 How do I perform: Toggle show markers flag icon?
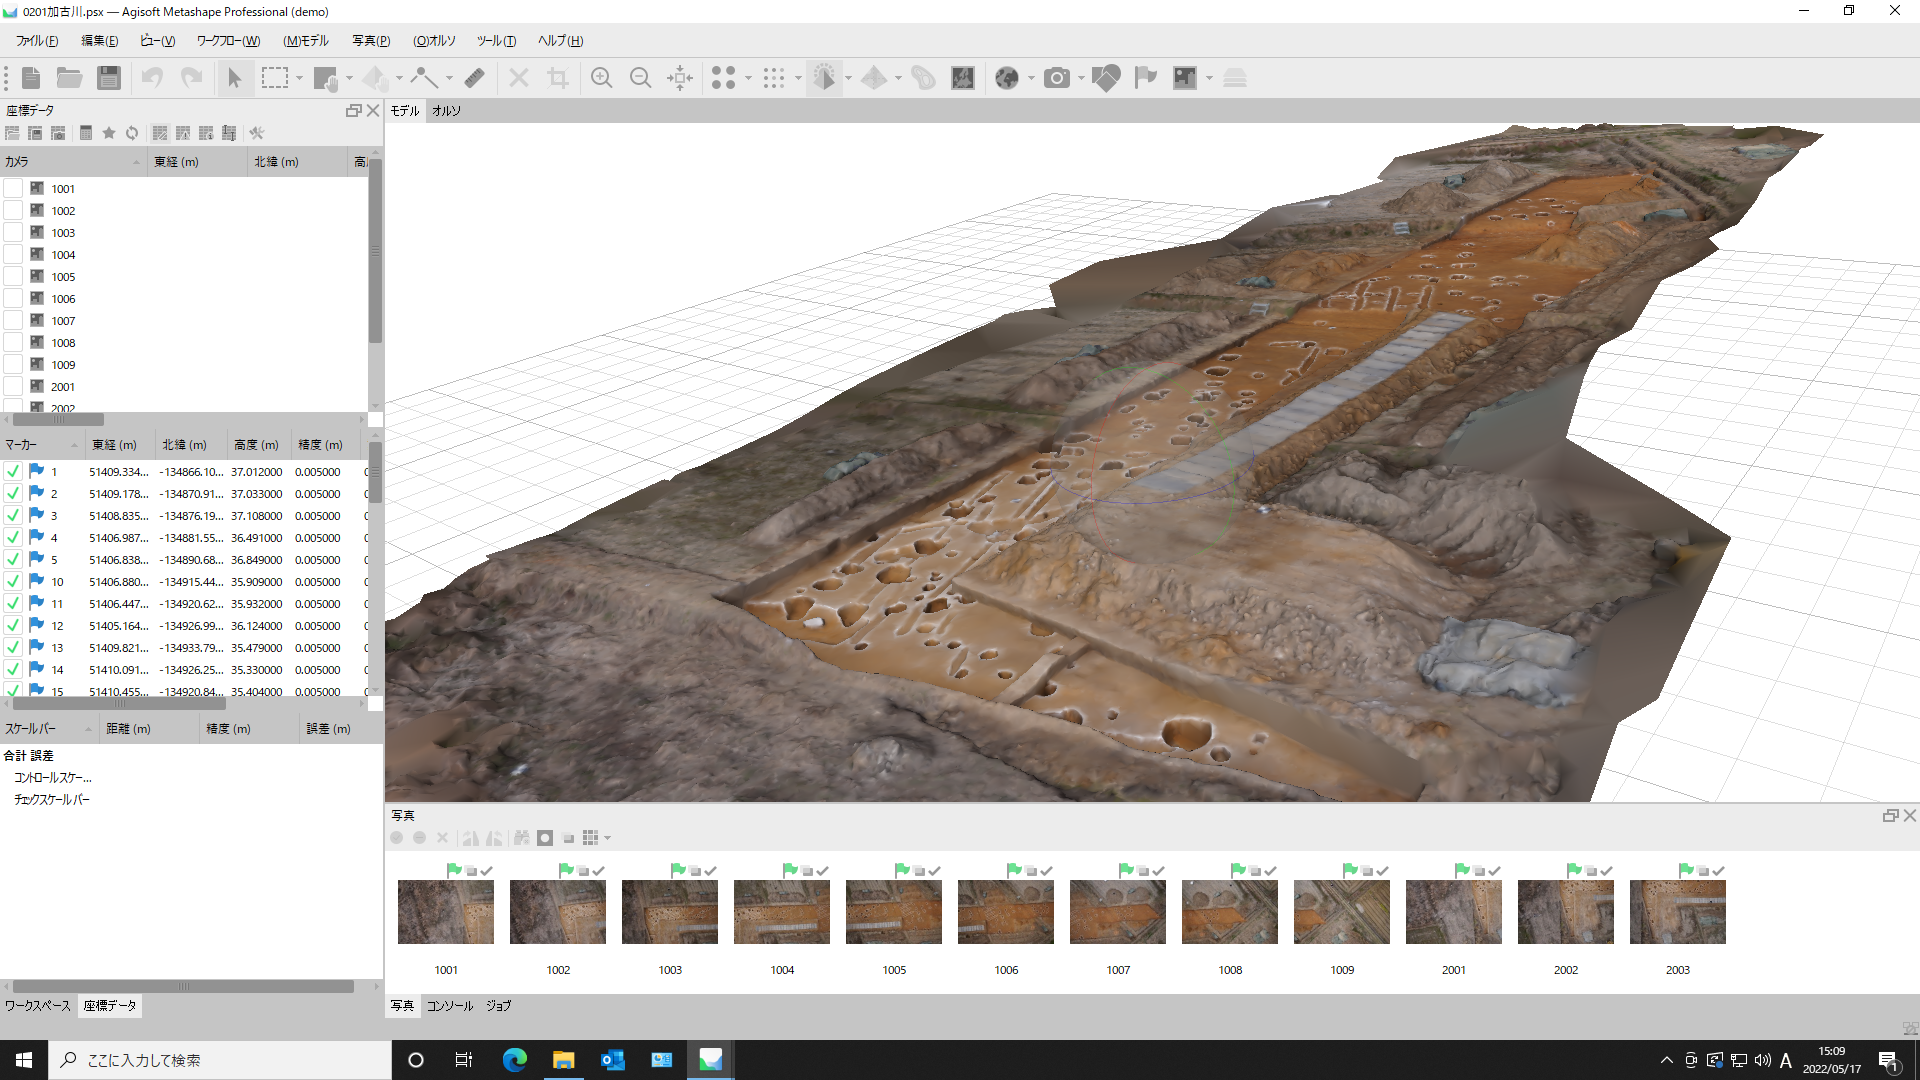(1146, 78)
